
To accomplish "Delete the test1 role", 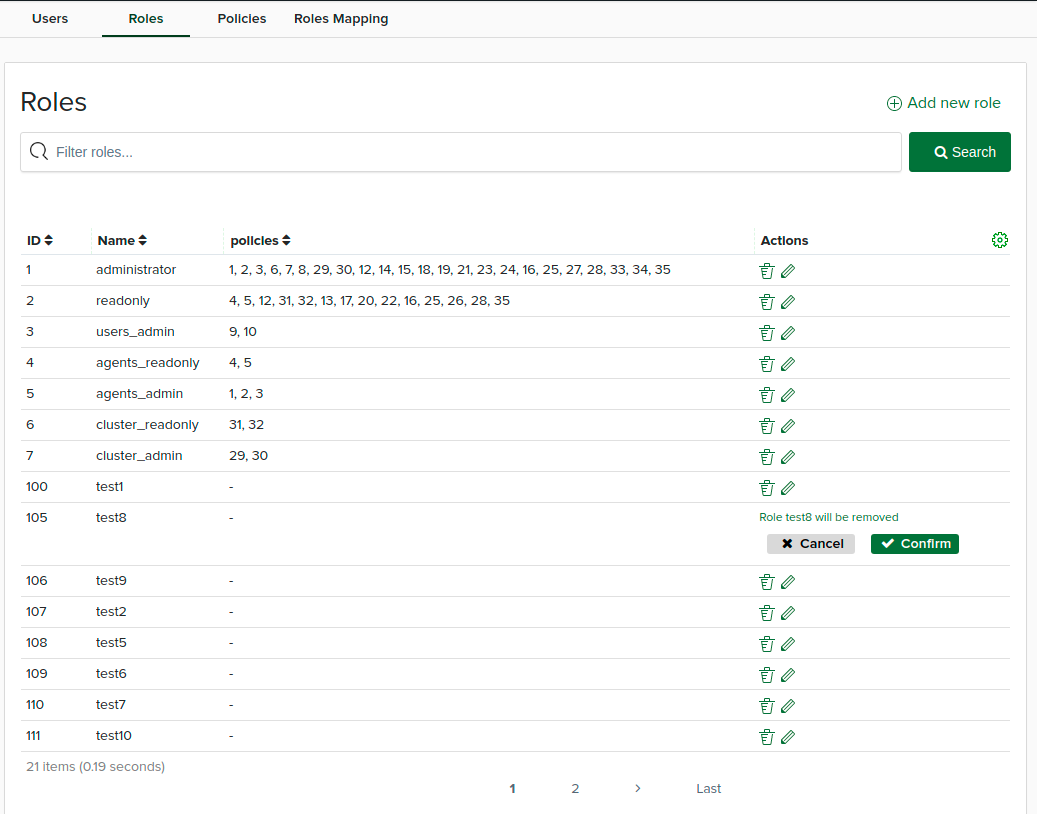I will tap(766, 487).
